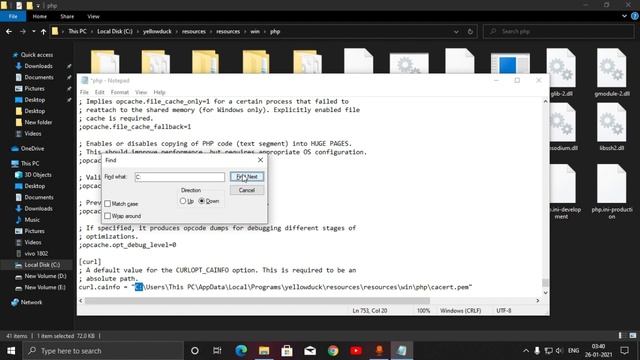This screenshot has width=640, height=360.
Task: Open Share tab in File Explorer ribbon
Action: 67,16
